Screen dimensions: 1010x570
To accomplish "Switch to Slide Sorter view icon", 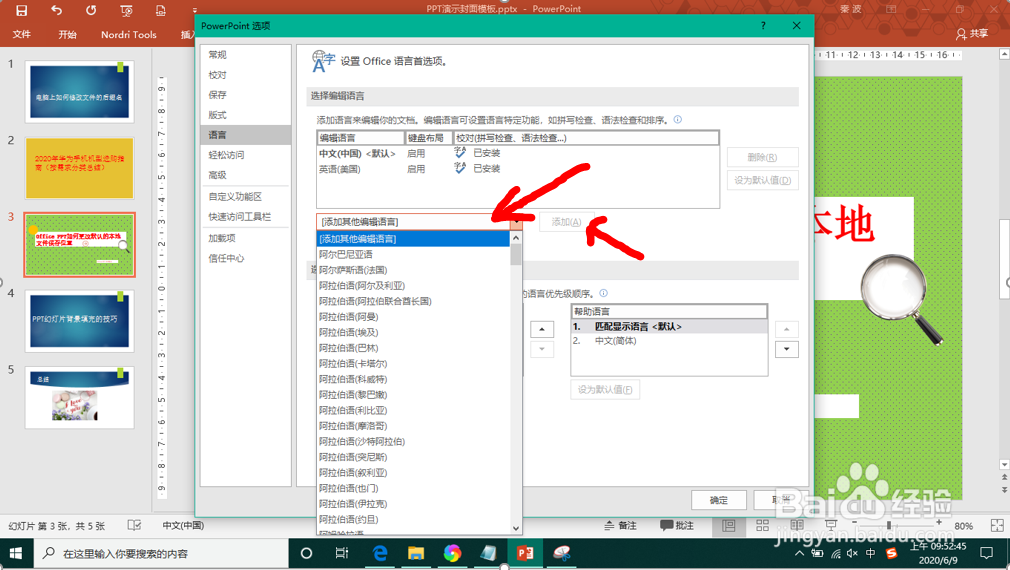I will click(x=763, y=526).
